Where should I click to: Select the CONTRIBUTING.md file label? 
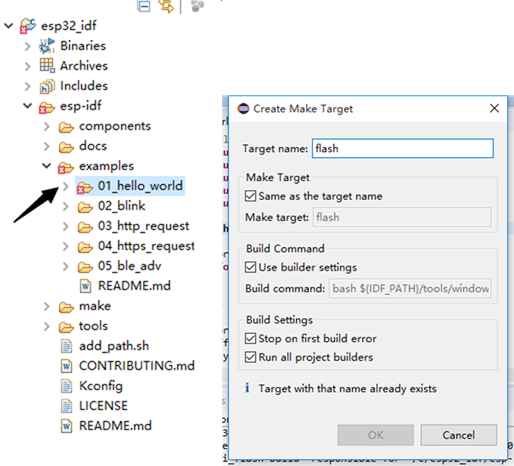tap(137, 366)
